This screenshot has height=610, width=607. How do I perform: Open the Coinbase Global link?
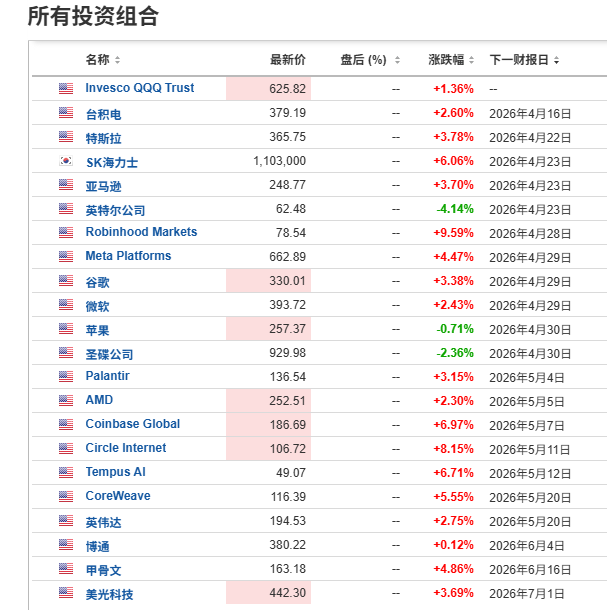coord(133,424)
